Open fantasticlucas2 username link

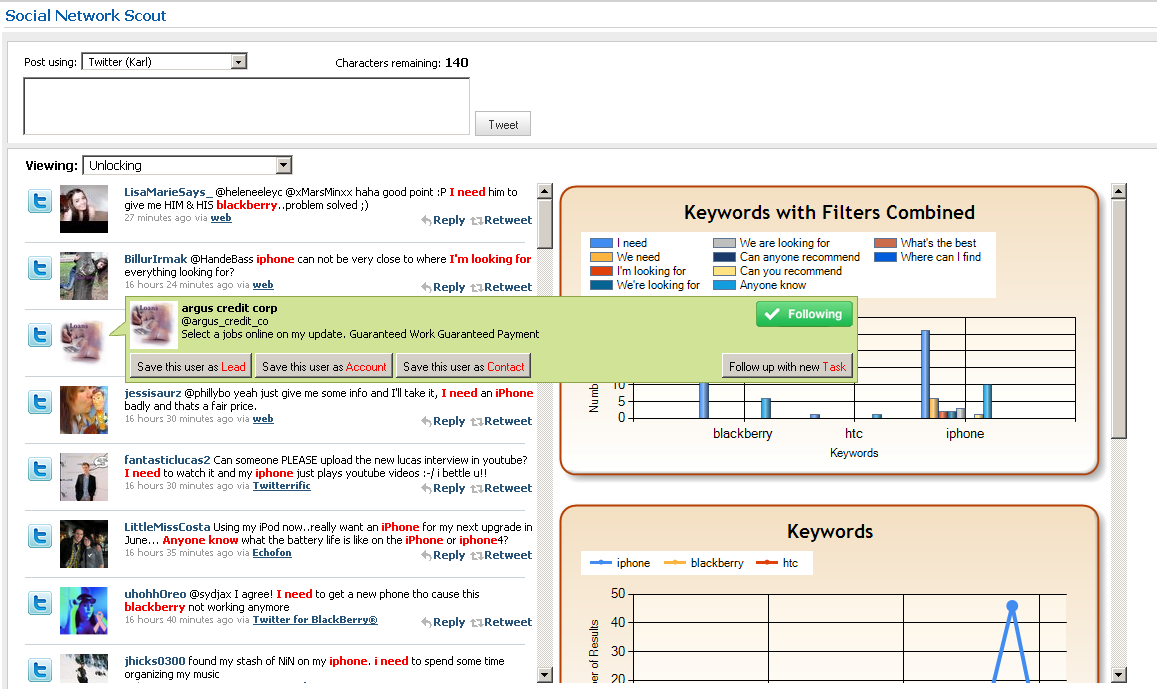click(x=167, y=460)
